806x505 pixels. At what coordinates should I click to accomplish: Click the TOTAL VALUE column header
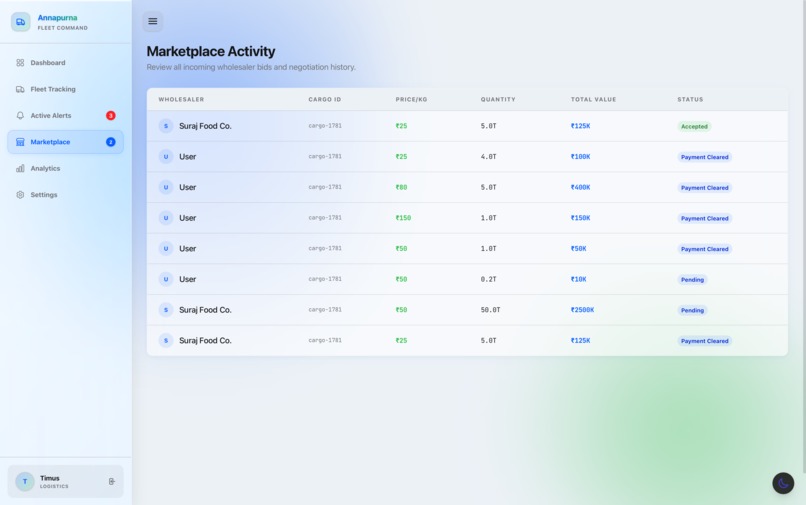point(593,99)
